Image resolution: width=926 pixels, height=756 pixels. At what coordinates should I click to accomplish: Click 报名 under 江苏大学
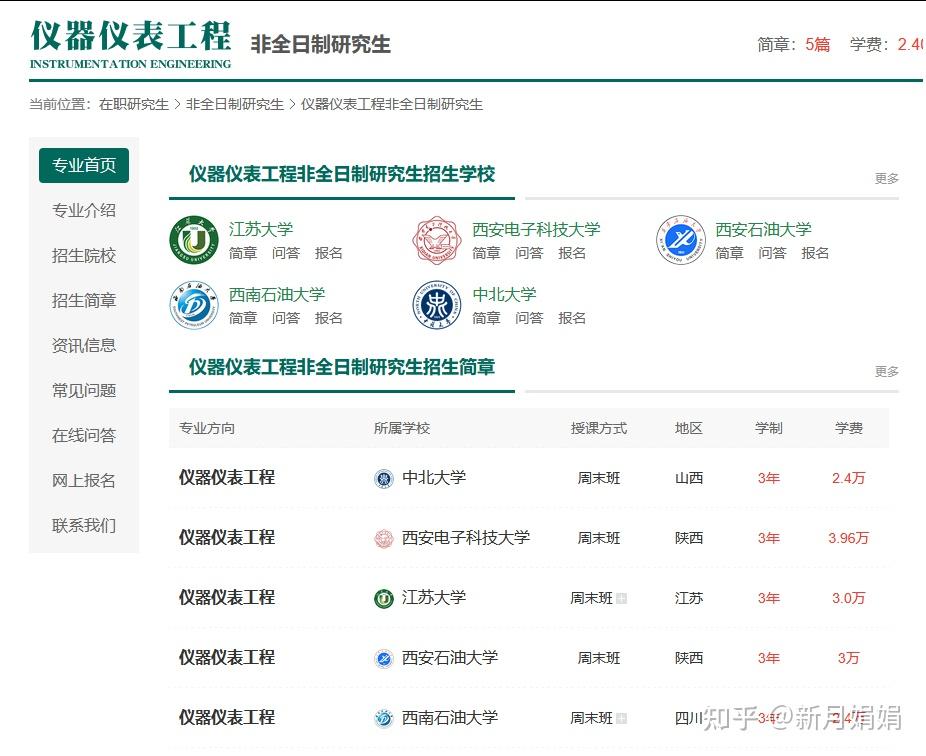coord(329,253)
